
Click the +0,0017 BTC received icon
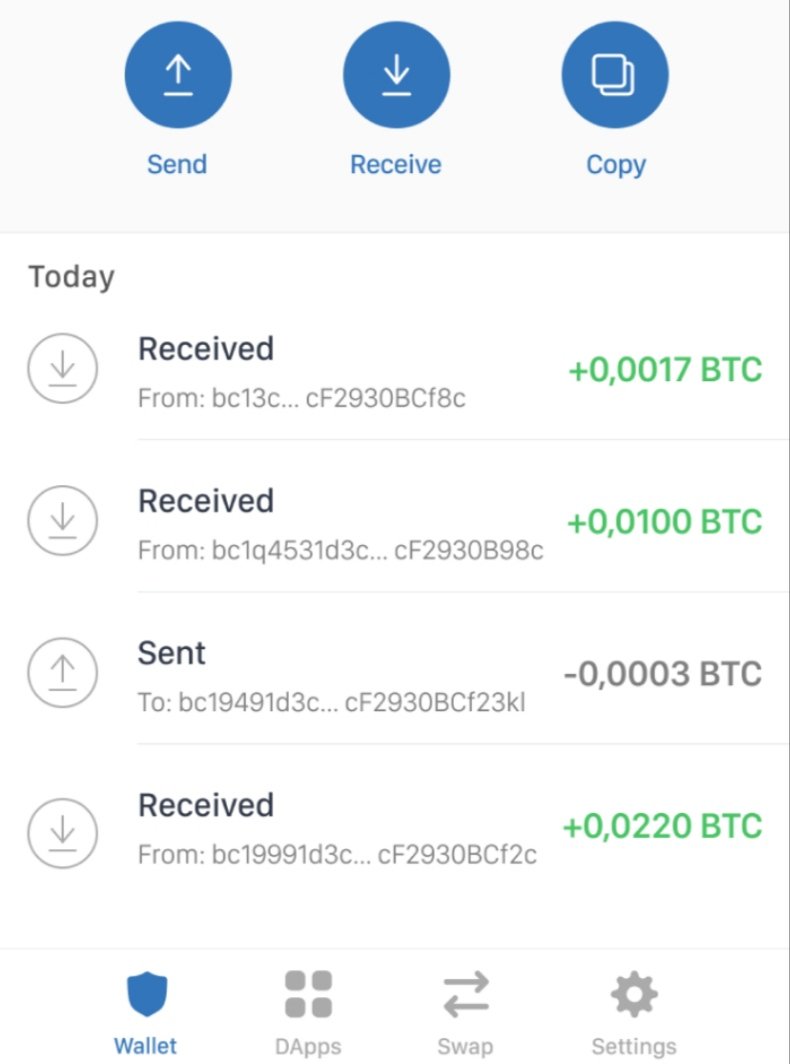(x=62, y=369)
